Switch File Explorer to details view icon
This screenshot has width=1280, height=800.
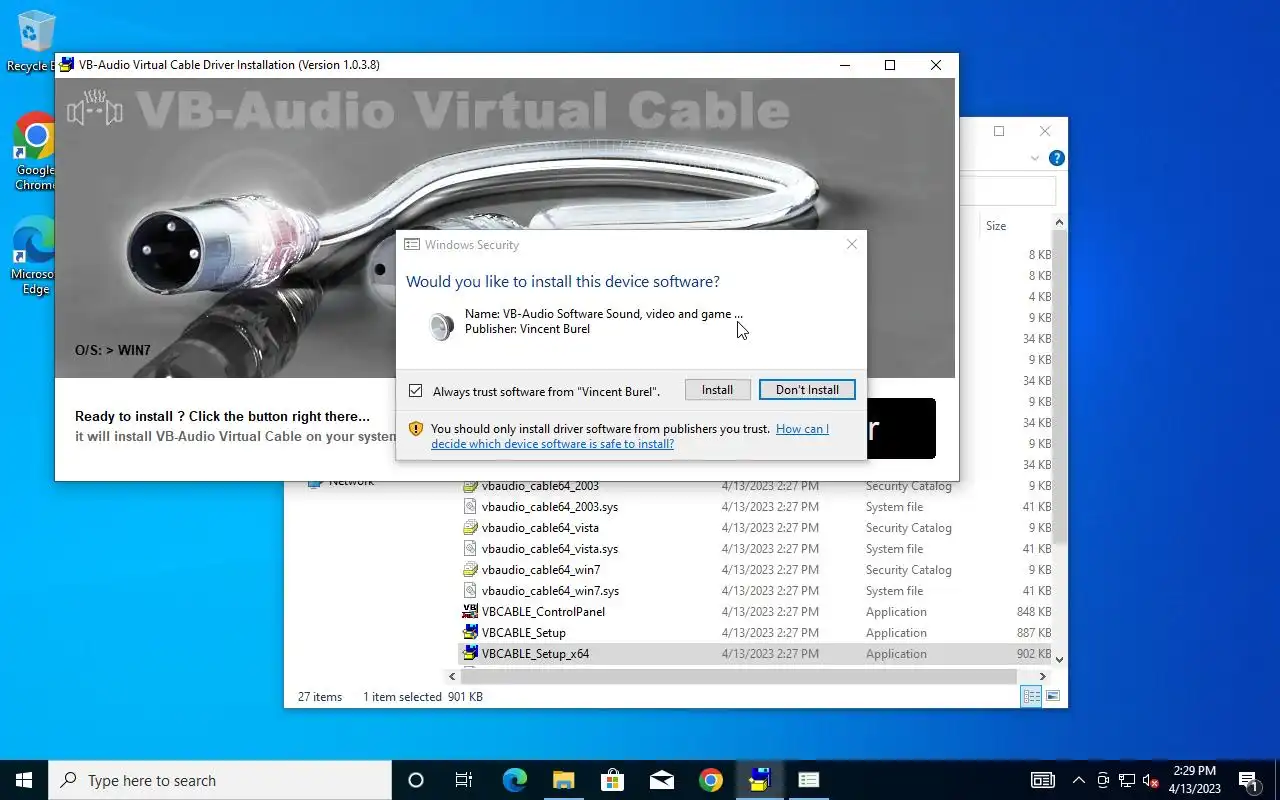(x=1032, y=696)
